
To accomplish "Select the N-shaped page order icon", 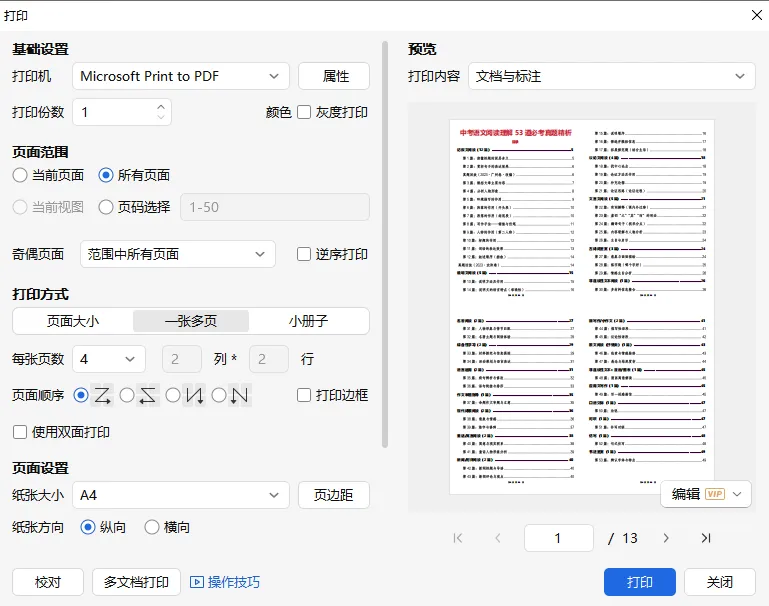I will [240, 395].
